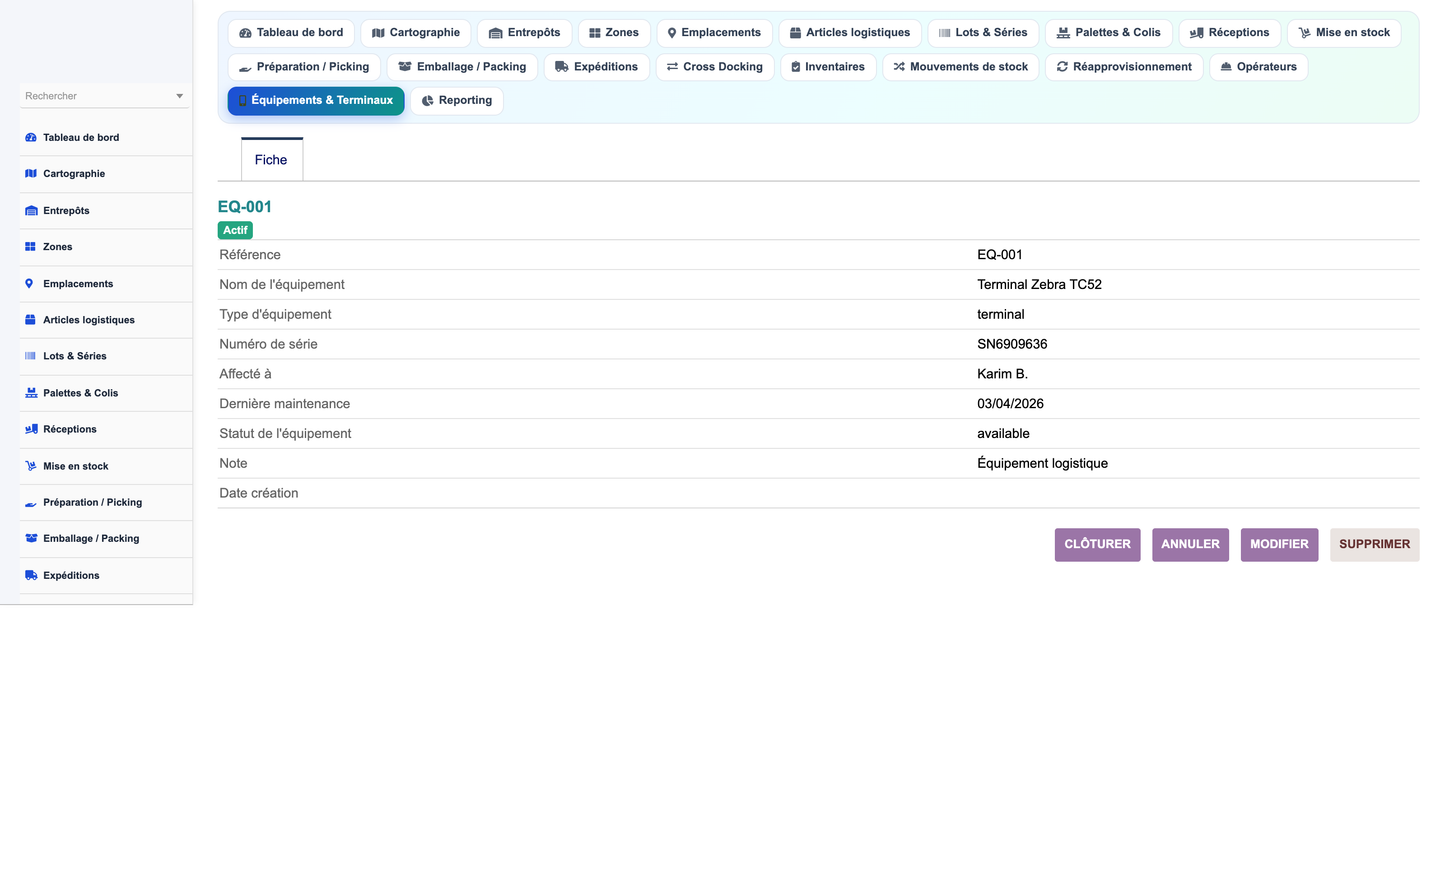Click the Mise en stock cart icon in sidebar
The height and width of the screenshot is (894, 1445).
pyautogui.click(x=31, y=466)
